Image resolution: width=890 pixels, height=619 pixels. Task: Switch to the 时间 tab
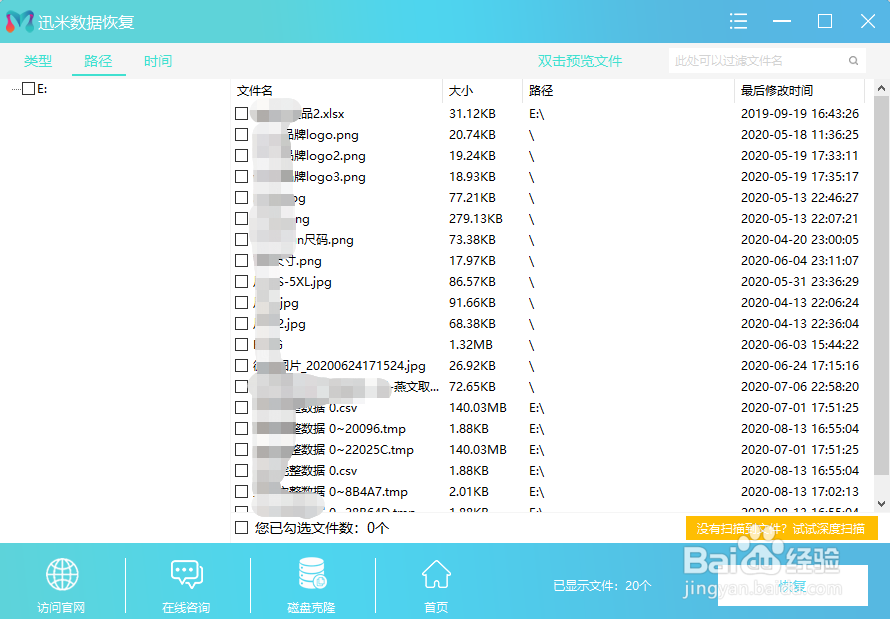157,60
